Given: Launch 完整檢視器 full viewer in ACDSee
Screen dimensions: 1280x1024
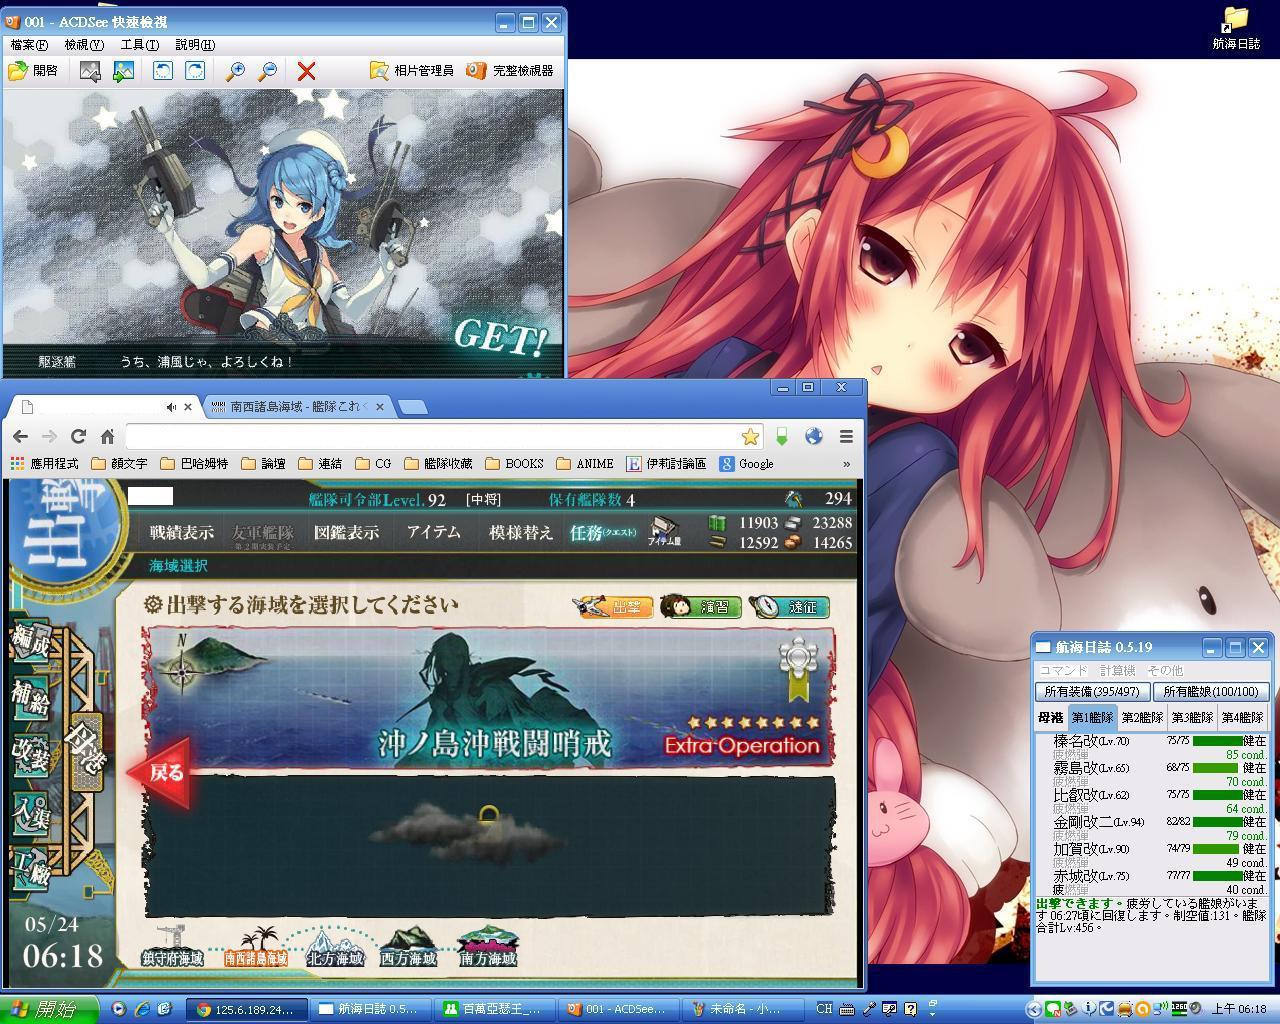Looking at the screenshot, I should click(510, 71).
